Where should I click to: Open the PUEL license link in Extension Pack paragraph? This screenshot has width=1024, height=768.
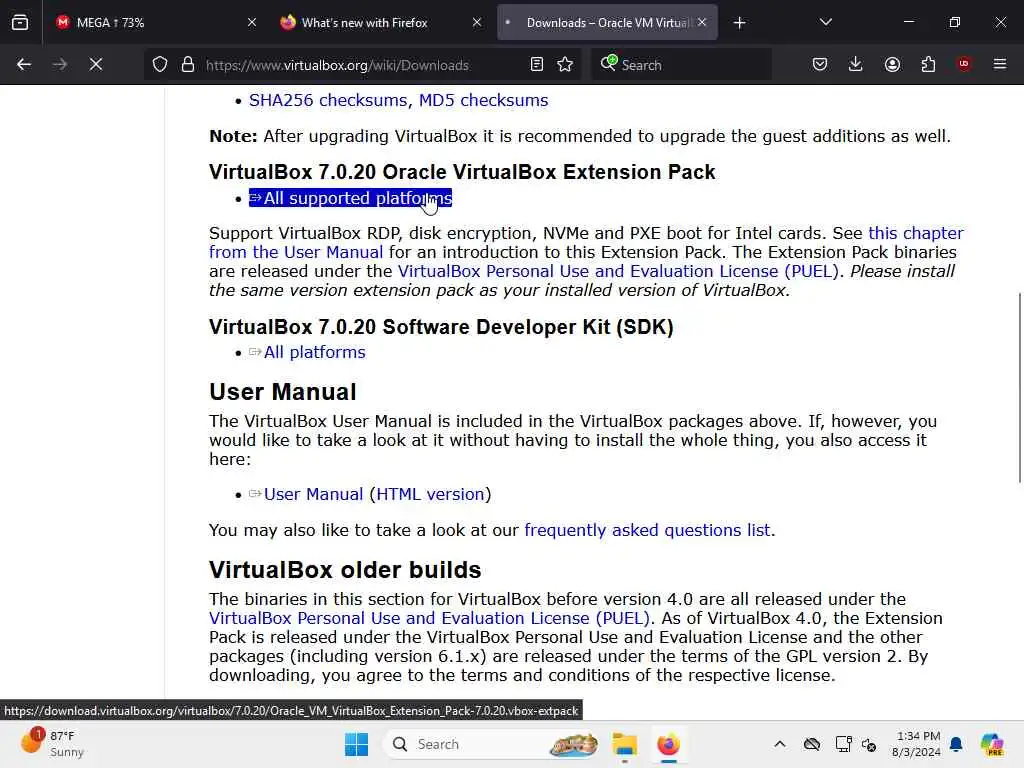tap(618, 271)
